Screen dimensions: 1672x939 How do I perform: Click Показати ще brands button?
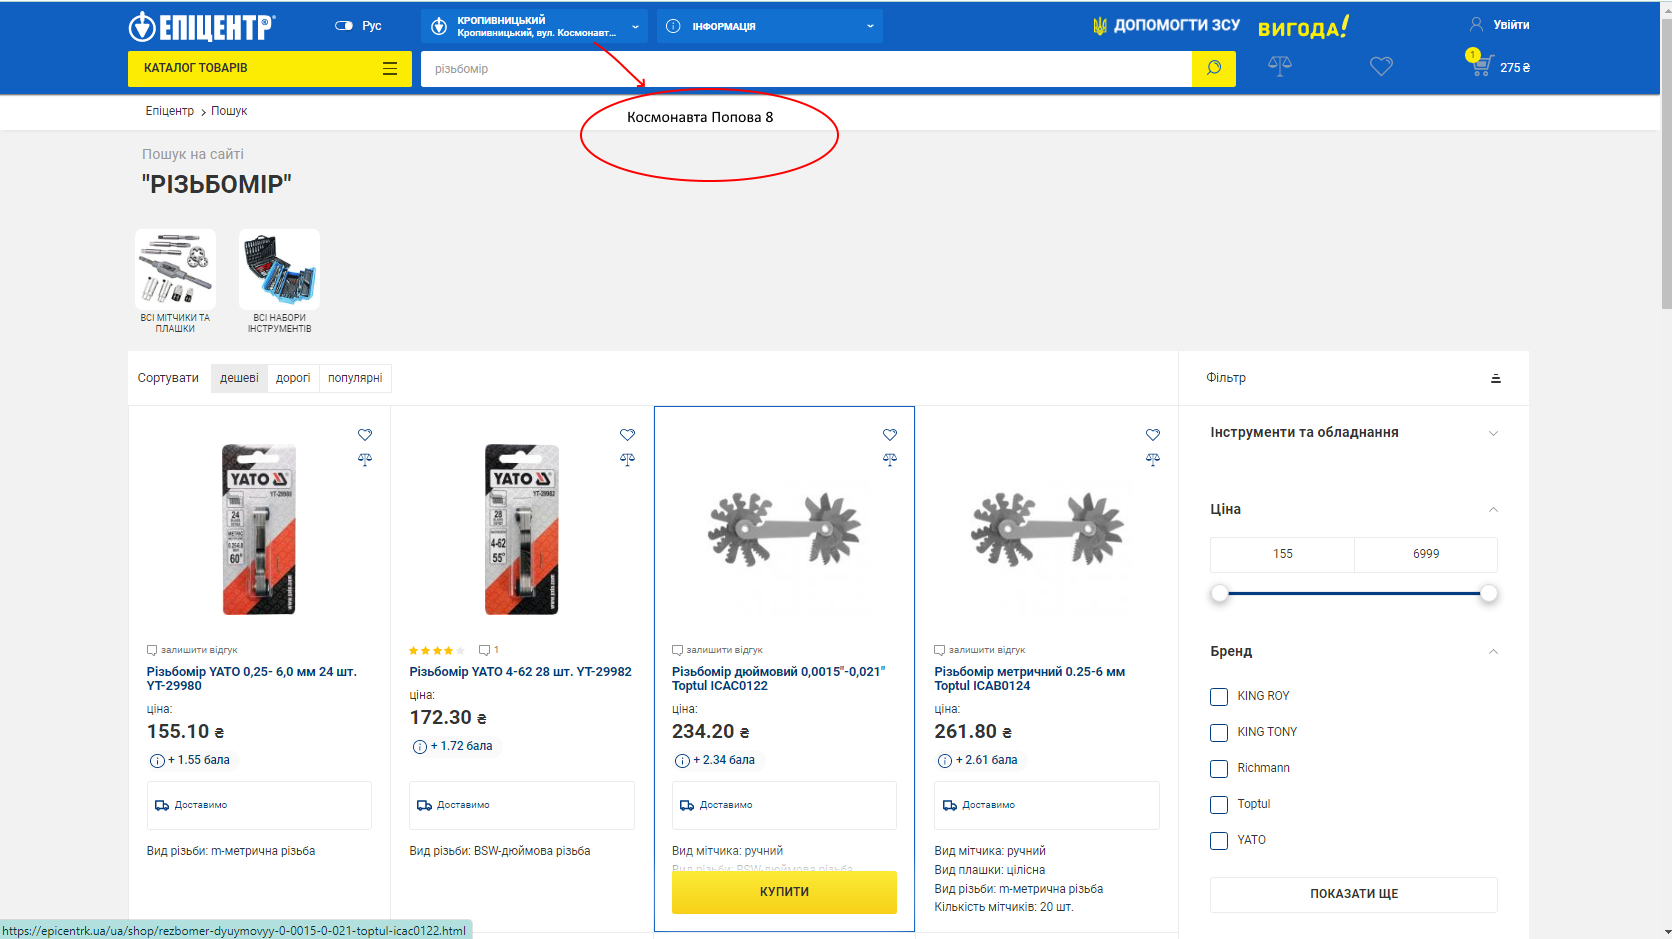pyautogui.click(x=1354, y=895)
